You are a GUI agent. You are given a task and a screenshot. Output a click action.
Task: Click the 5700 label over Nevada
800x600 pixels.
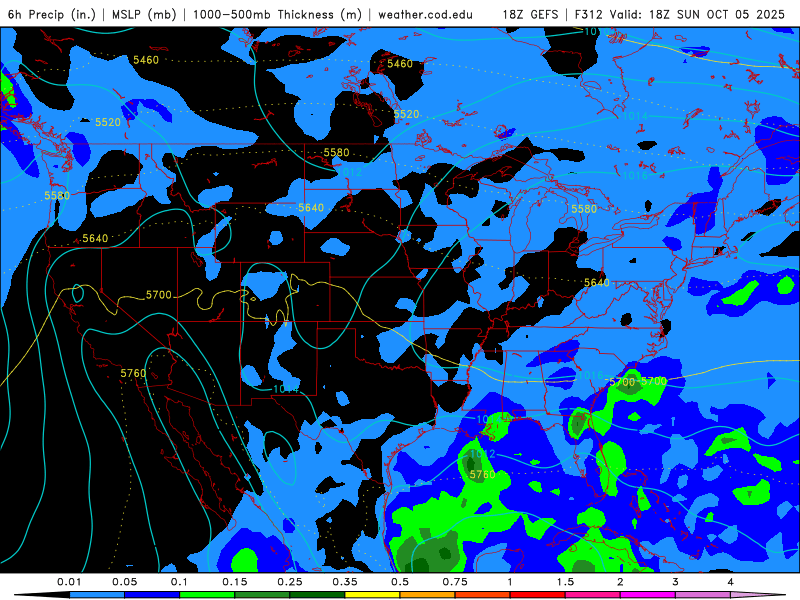(x=159, y=295)
